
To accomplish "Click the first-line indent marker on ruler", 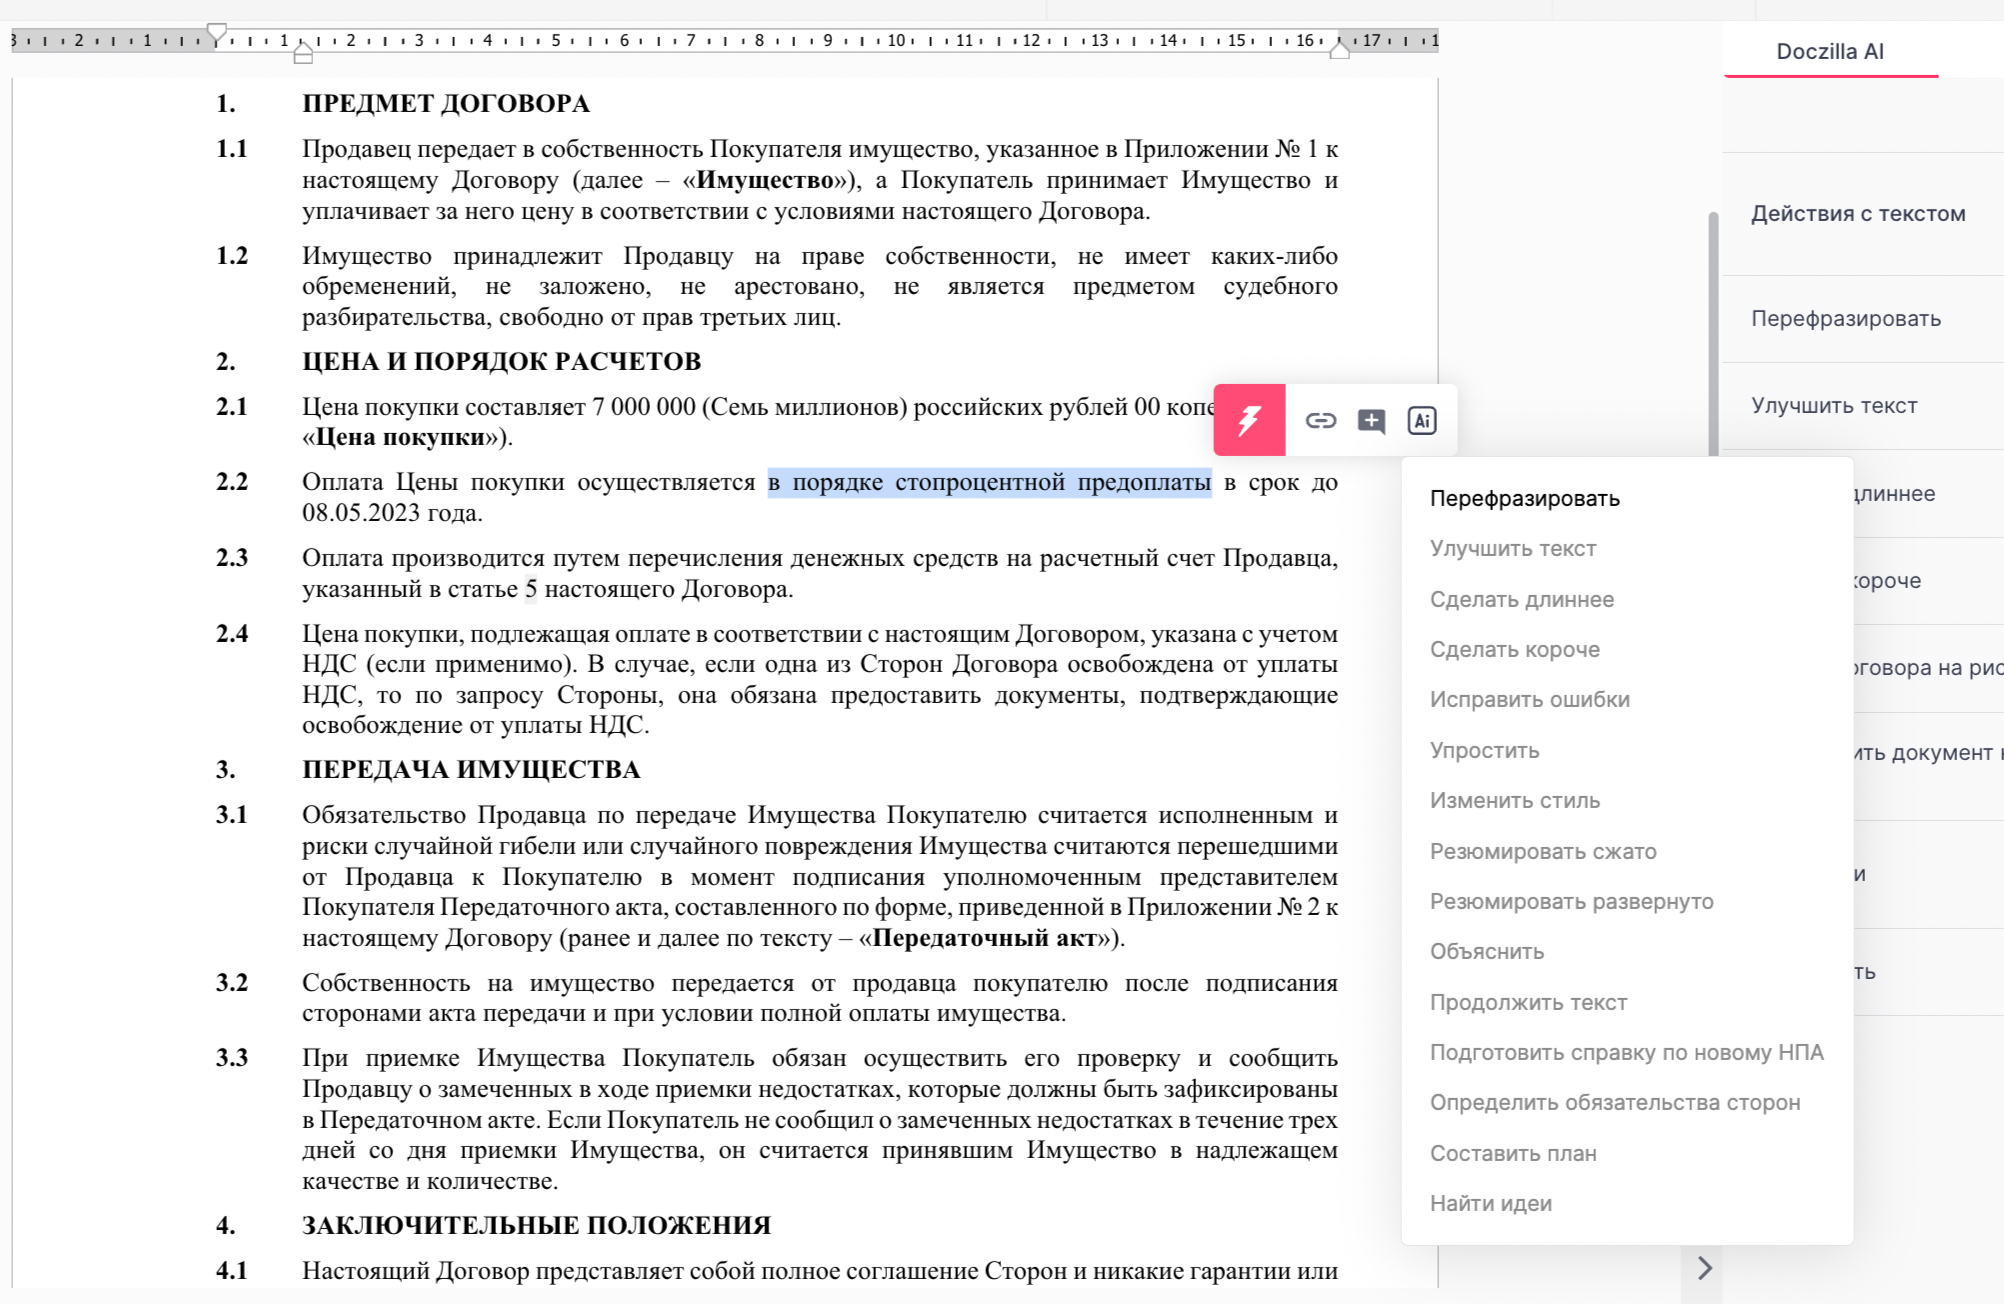I will coord(217,32).
